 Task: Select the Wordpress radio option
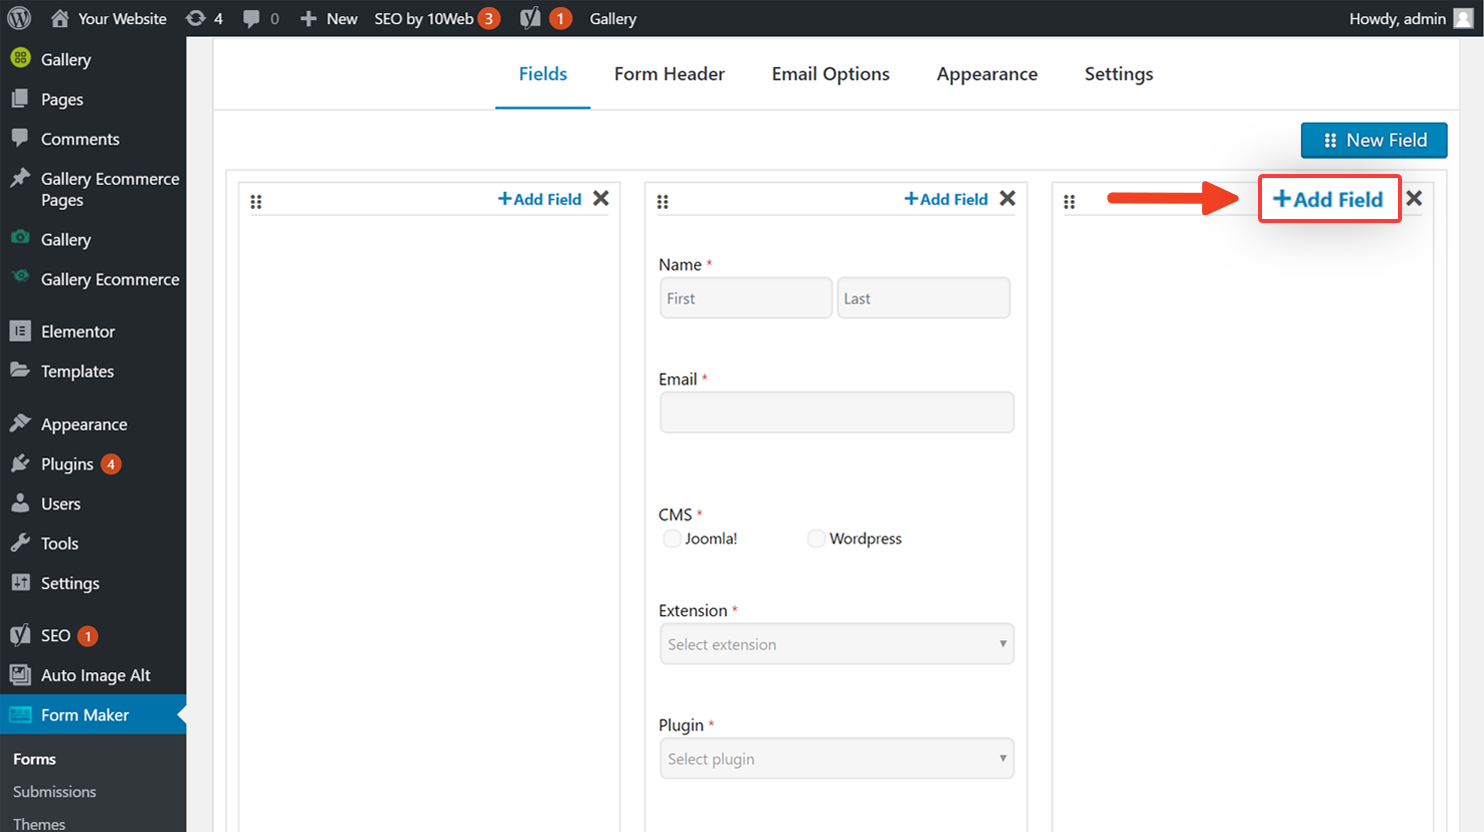(x=817, y=538)
